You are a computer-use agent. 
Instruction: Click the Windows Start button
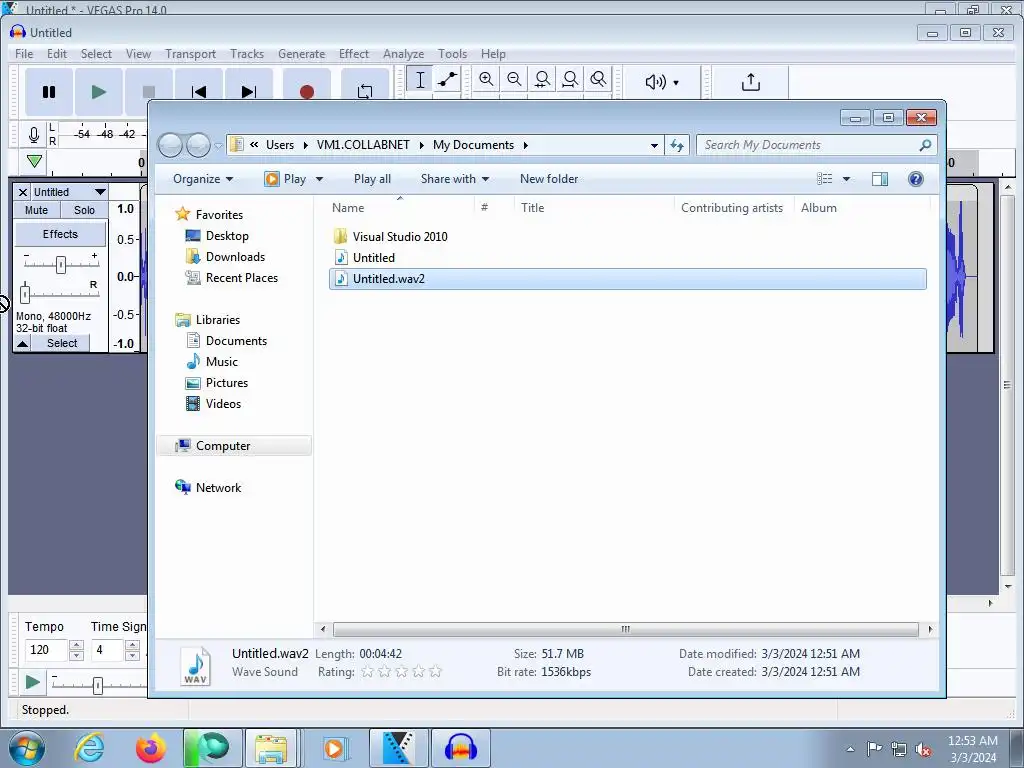point(26,748)
